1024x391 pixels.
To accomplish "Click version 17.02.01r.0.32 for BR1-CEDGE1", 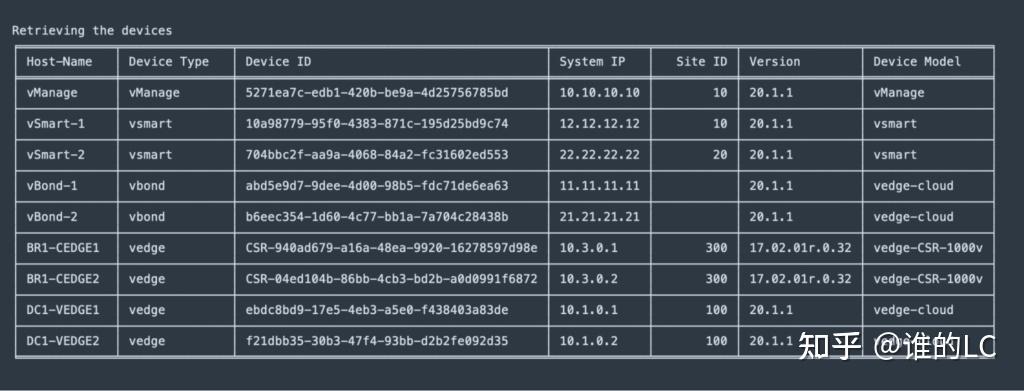I will [800, 248].
